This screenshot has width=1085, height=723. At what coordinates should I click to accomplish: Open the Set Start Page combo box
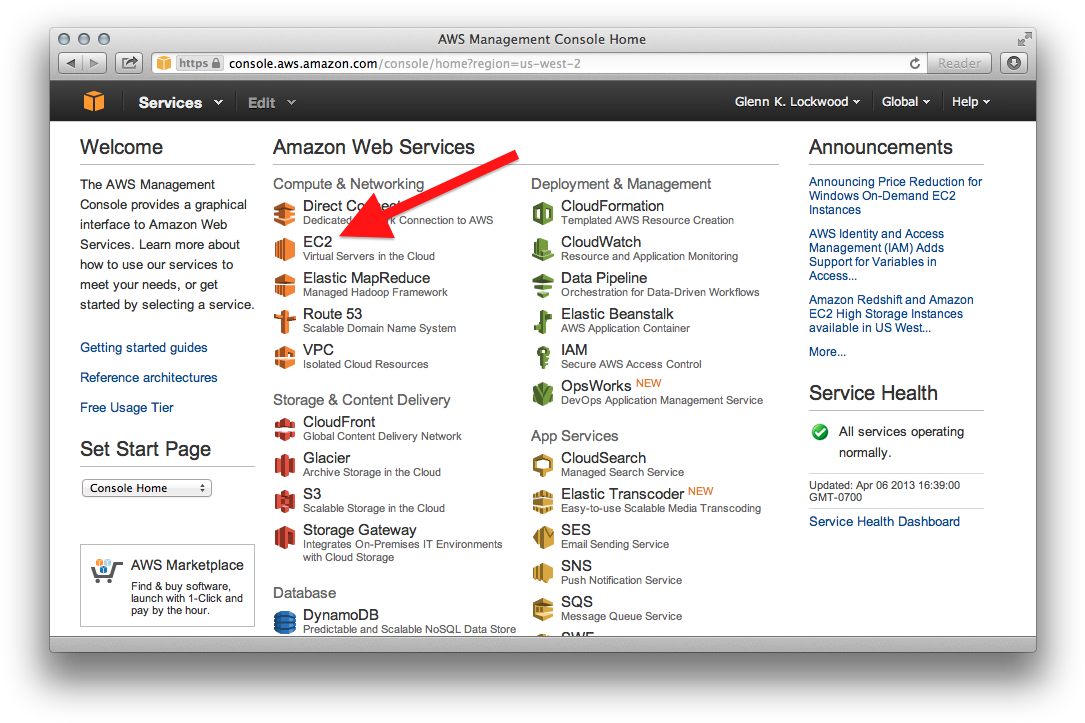point(146,488)
